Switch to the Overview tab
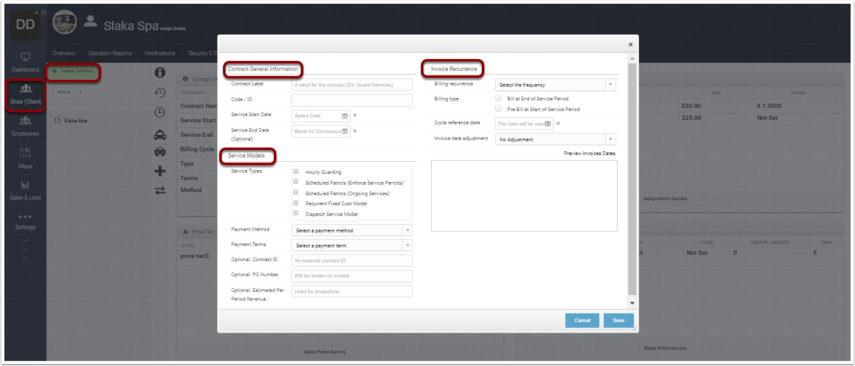Screen dimensions: 855x366 pyautogui.click(x=63, y=53)
